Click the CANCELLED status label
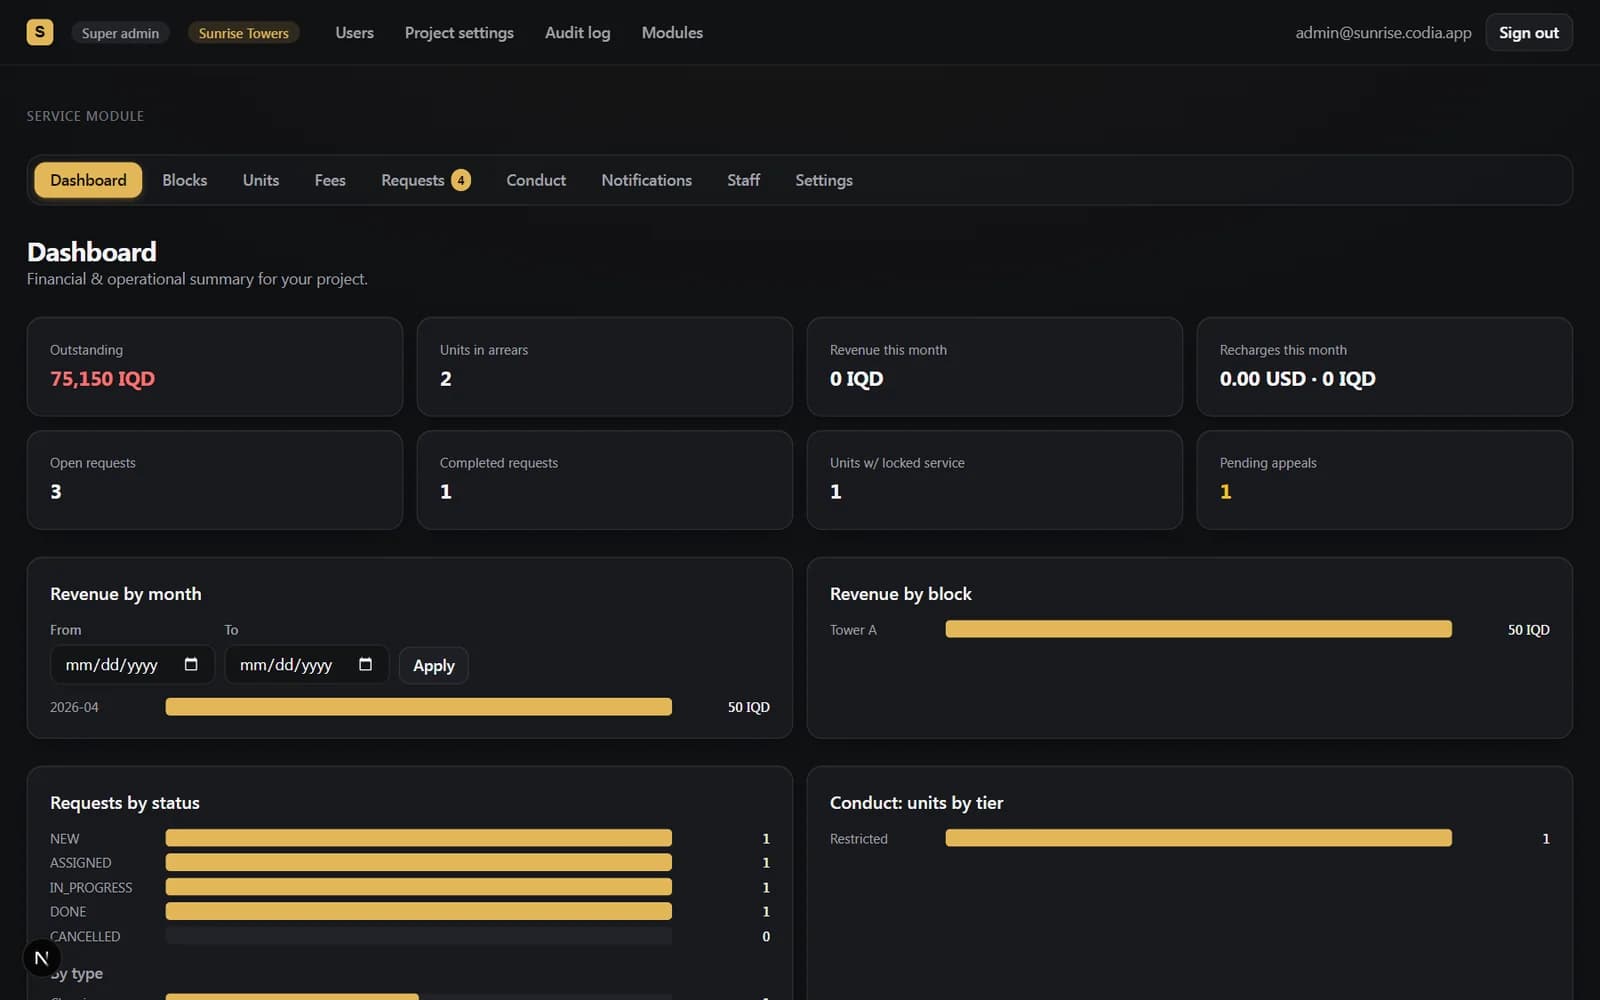The height and width of the screenshot is (1000, 1600). coord(85,936)
